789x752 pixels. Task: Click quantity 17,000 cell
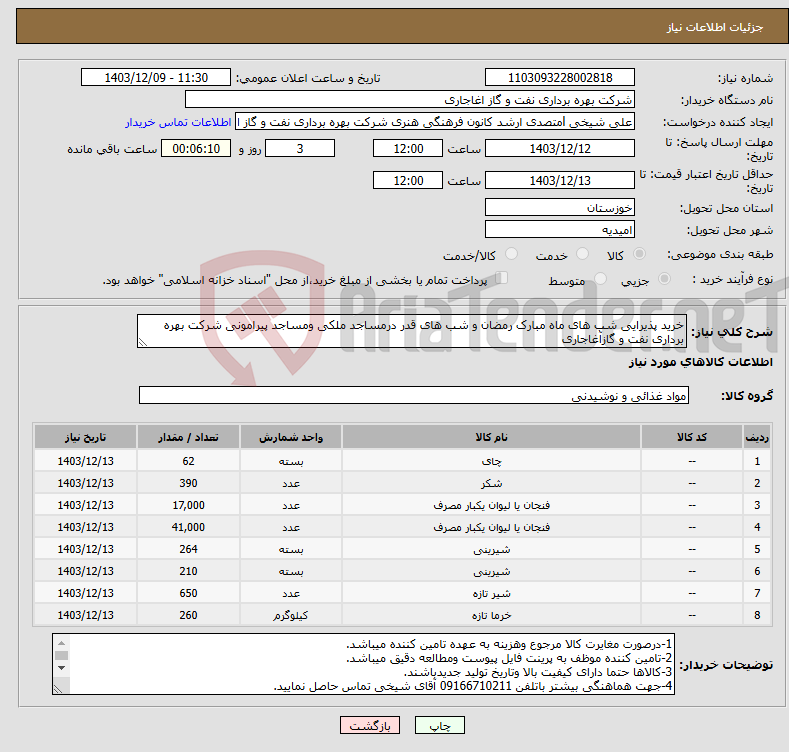(x=188, y=505)
